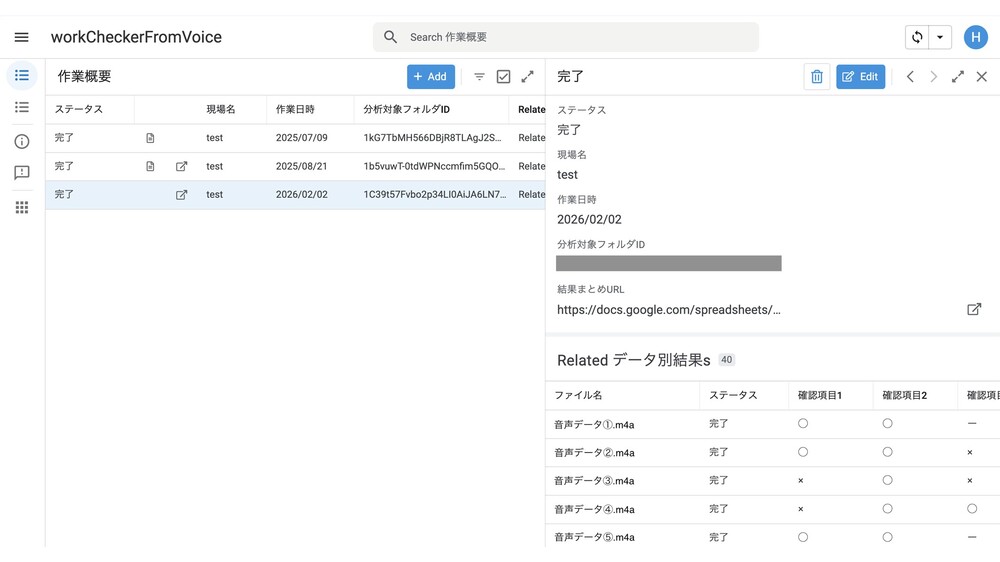
Task: Open the dropdown arrow beside sync
Action: pyautogui.click(x=940, y=37)
